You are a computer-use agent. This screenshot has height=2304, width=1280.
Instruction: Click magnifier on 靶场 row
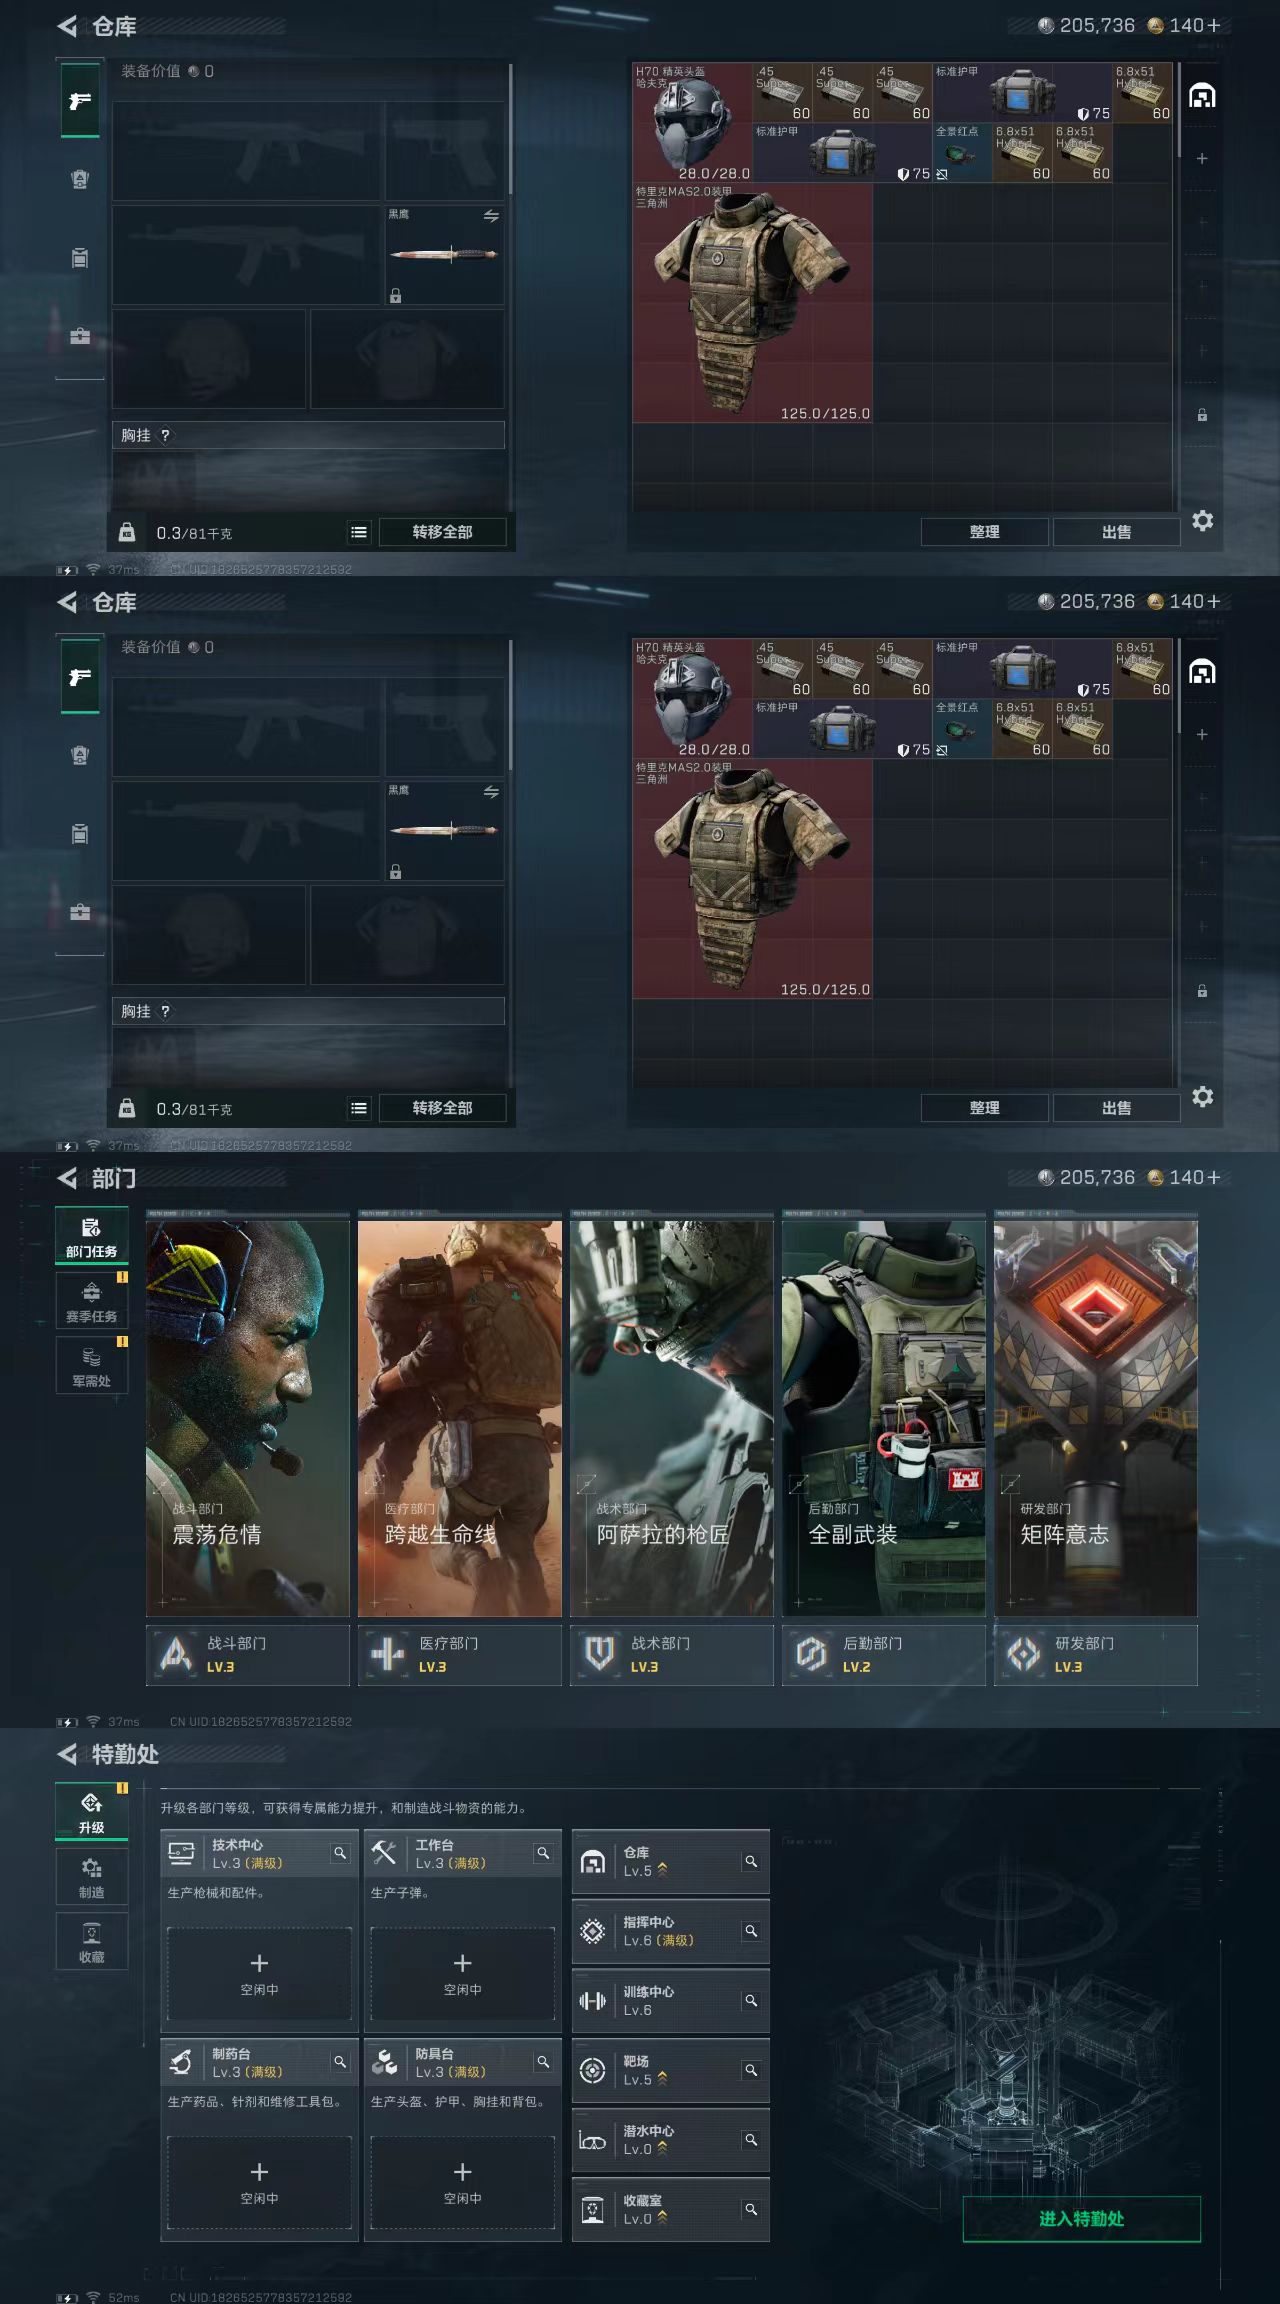(x=751, y=2070)
